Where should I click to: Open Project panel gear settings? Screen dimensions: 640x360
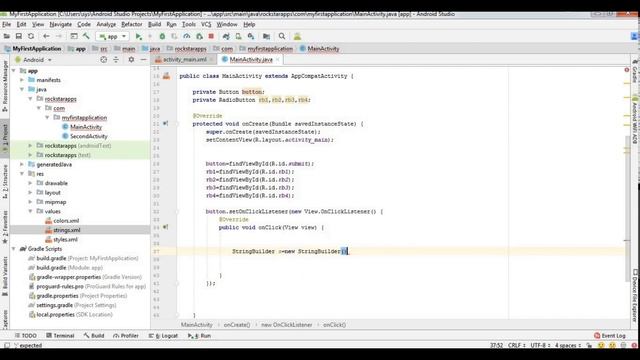(131, 60)
